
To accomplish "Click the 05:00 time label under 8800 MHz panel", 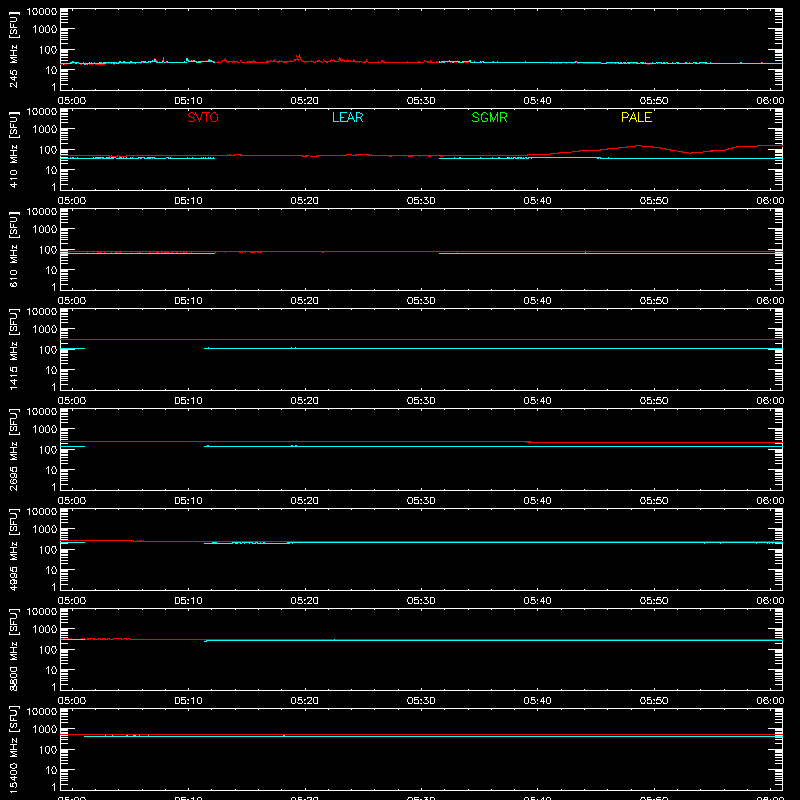I will (x=72, y=701).
